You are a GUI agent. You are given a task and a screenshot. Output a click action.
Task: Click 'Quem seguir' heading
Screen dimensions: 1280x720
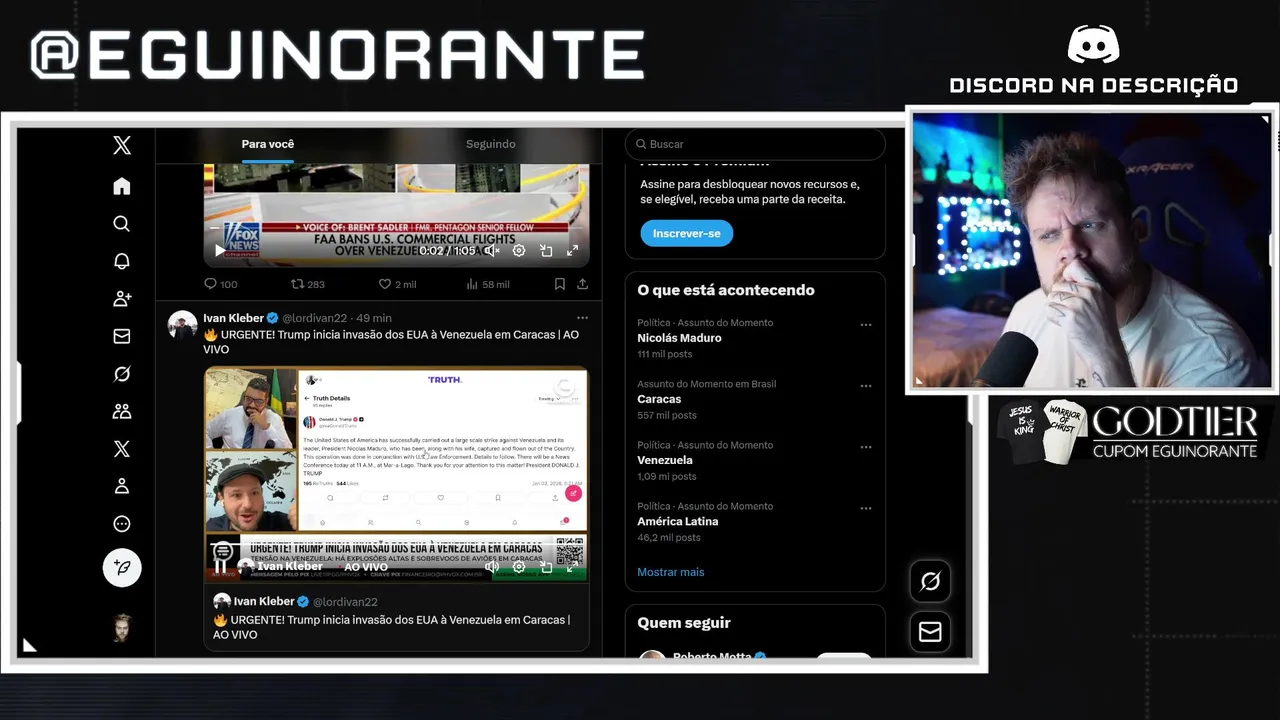[x=684, y=623]
